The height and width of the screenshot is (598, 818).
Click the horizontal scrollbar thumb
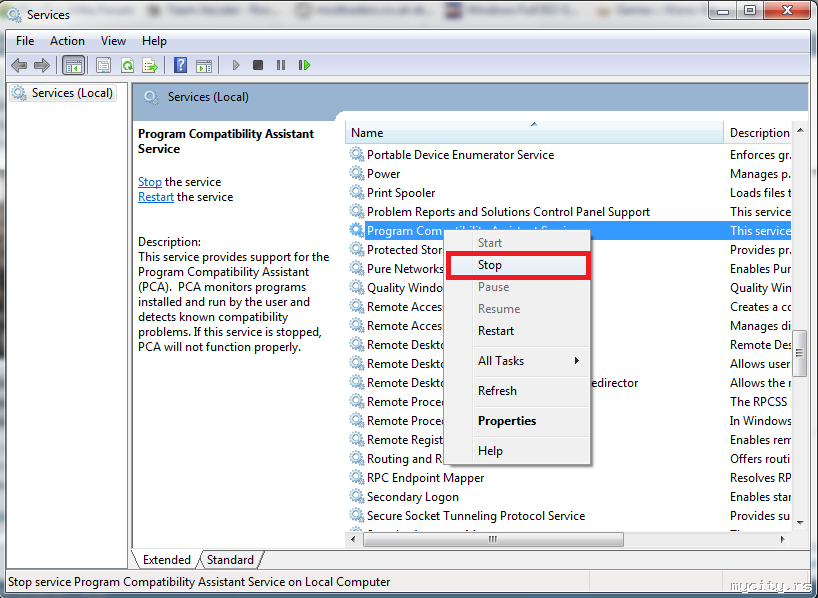pyautogui.click(x=493, y=539)
